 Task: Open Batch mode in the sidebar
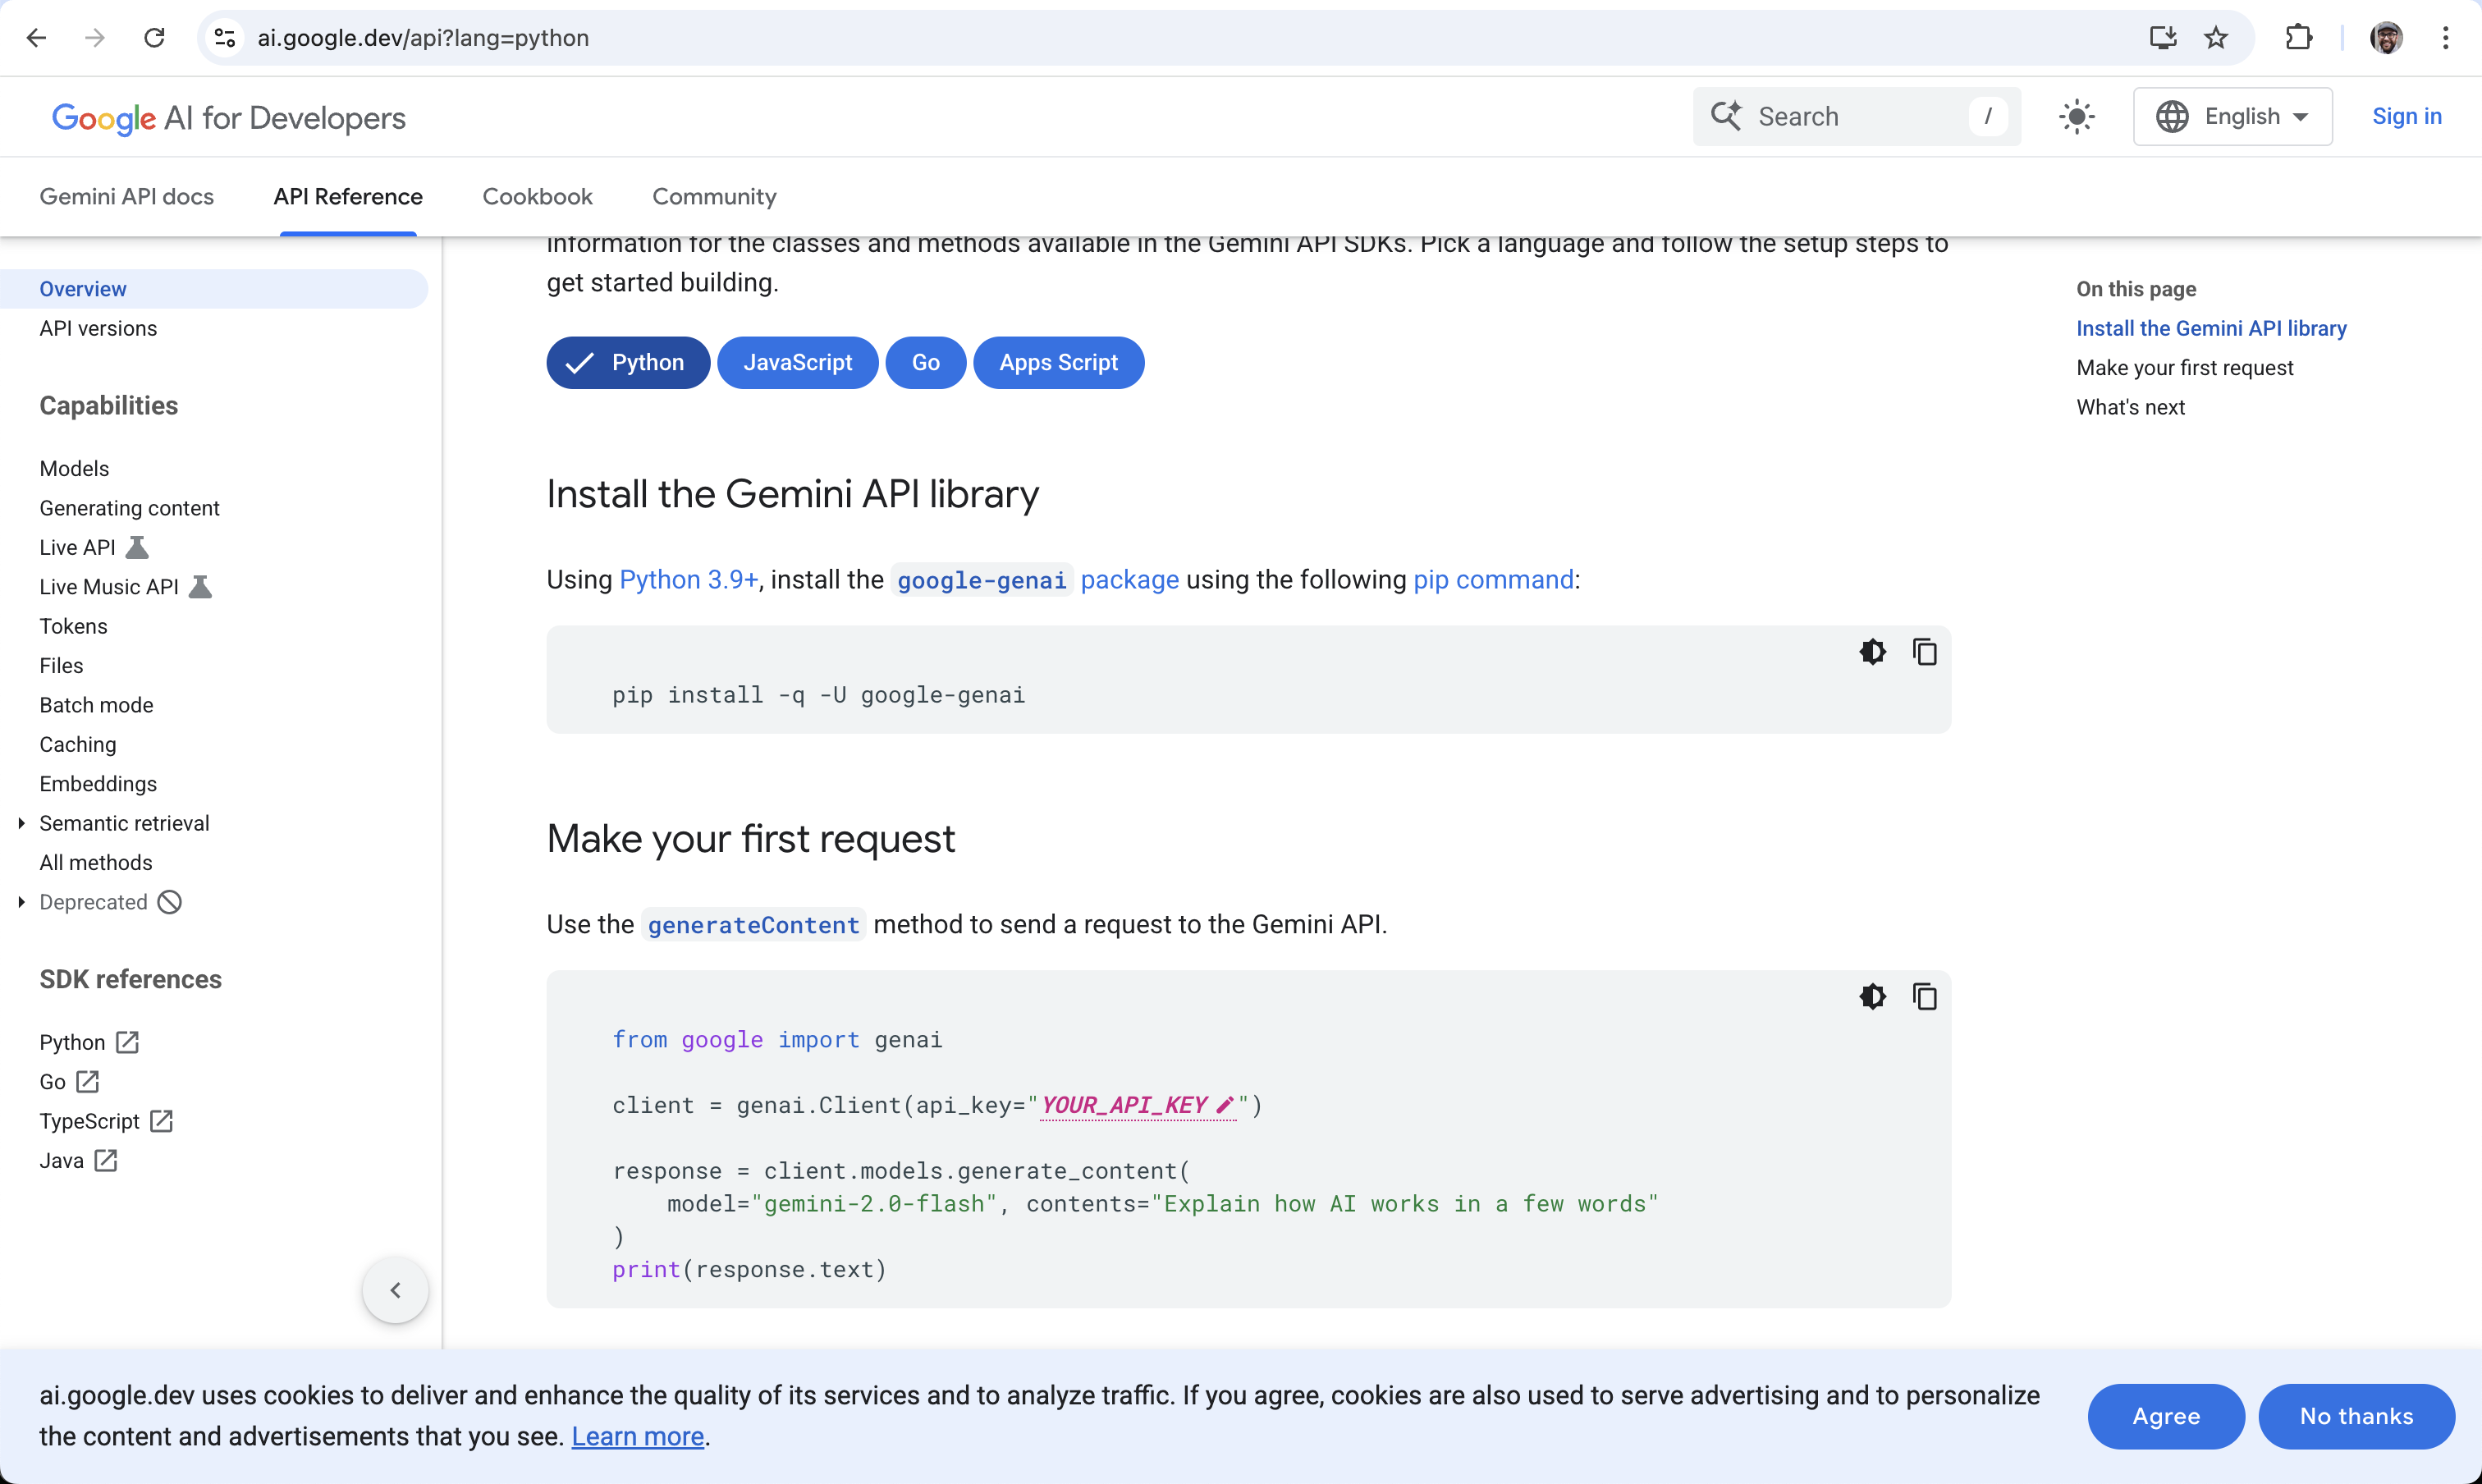click(x=96, y=705)
